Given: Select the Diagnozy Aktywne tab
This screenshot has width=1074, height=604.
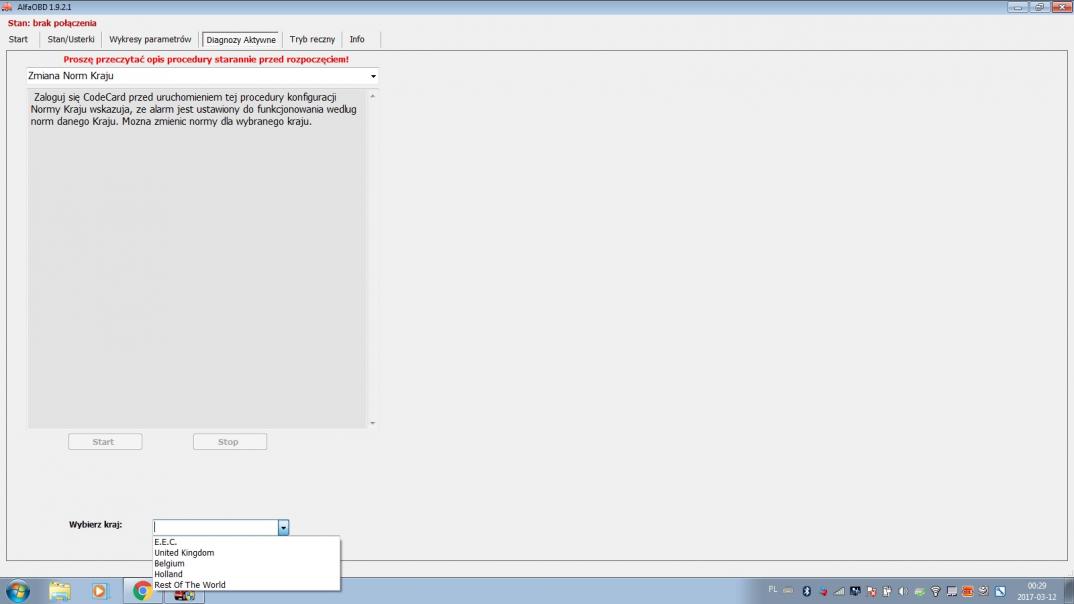Looking at the screenshot, I should 240,40.
